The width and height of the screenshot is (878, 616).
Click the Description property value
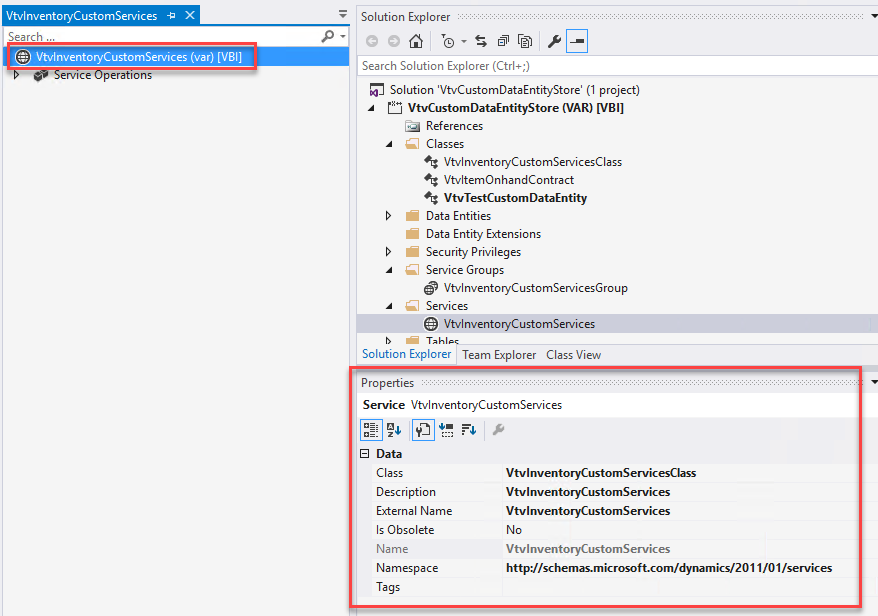click(x=588, y=492)
